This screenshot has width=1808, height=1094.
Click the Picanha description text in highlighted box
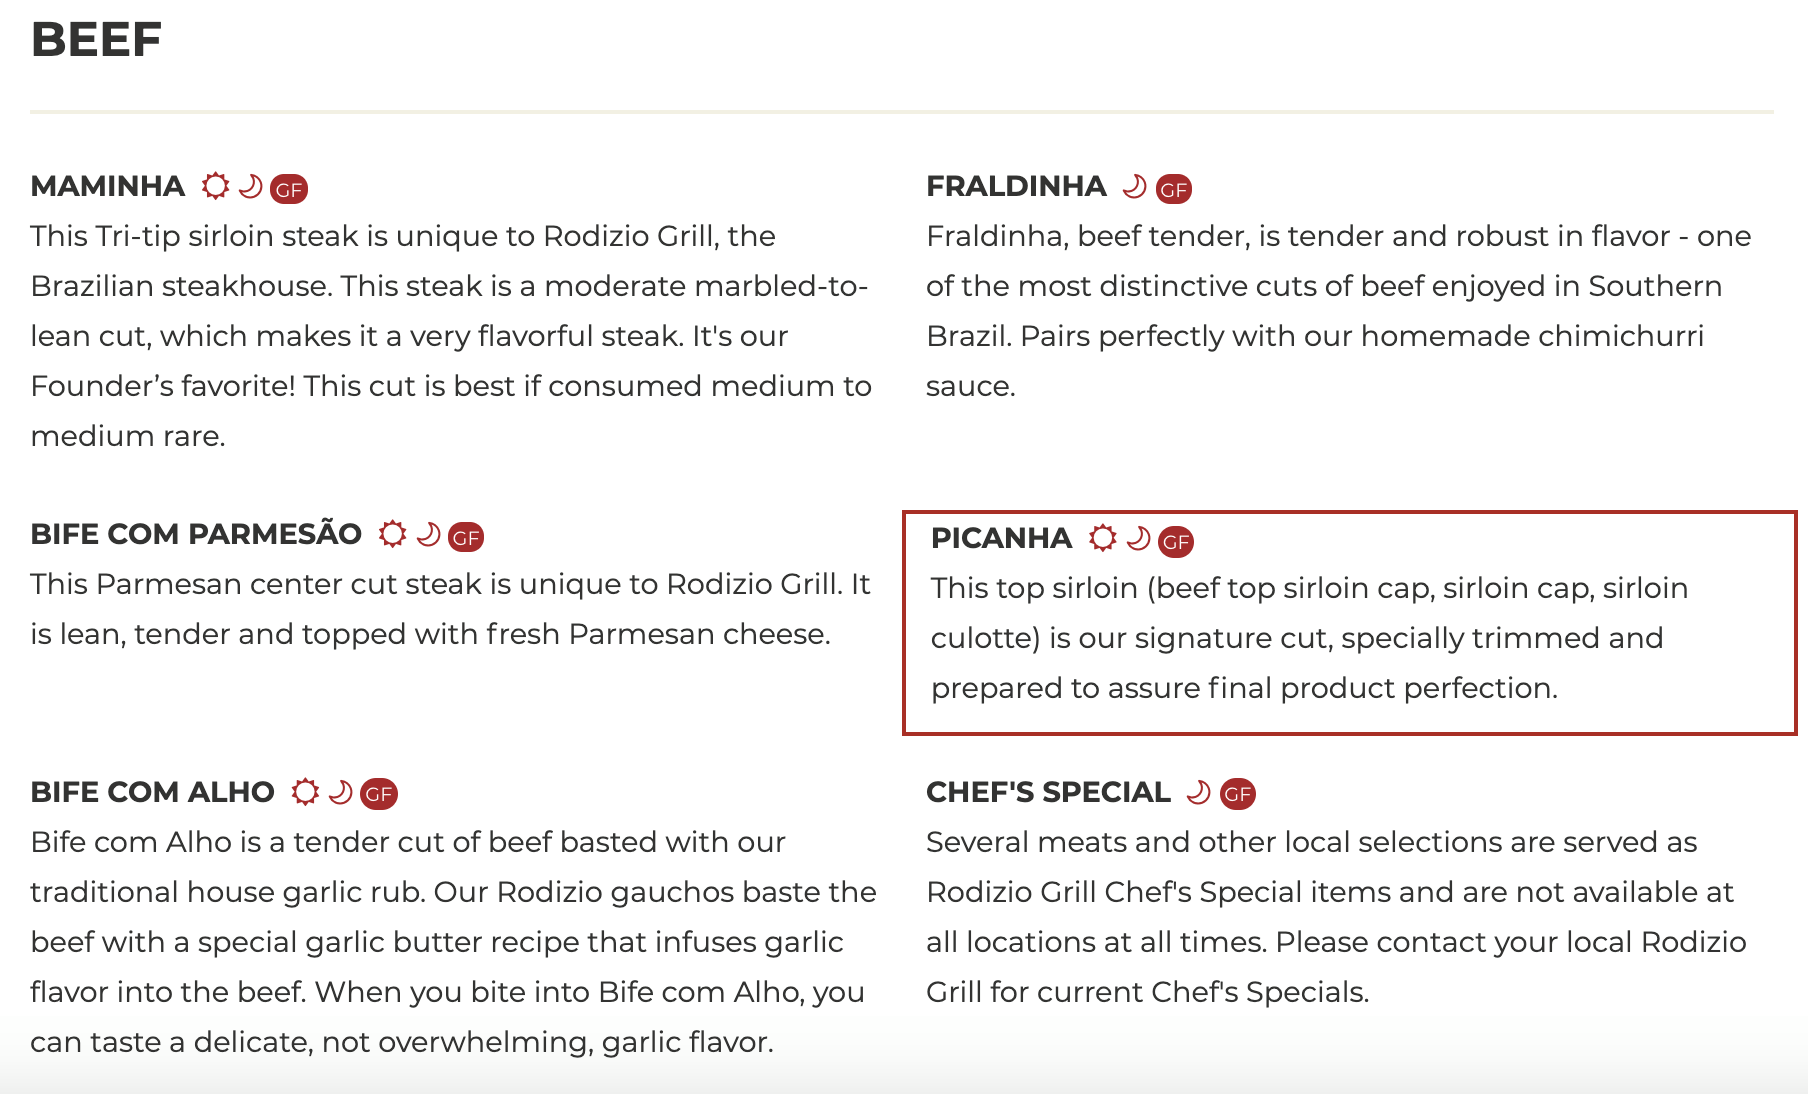click(x=1297, y=638)
